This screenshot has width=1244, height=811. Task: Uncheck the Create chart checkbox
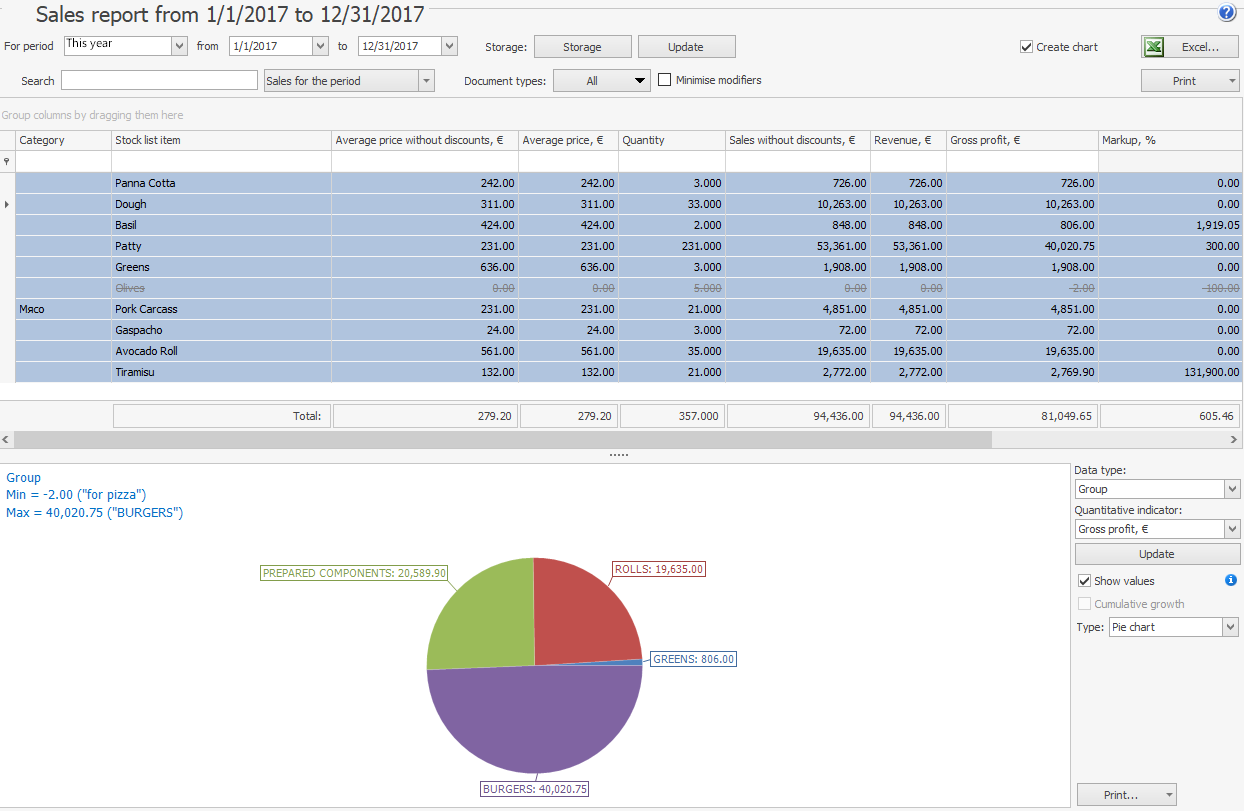[x=1026, y=47]
